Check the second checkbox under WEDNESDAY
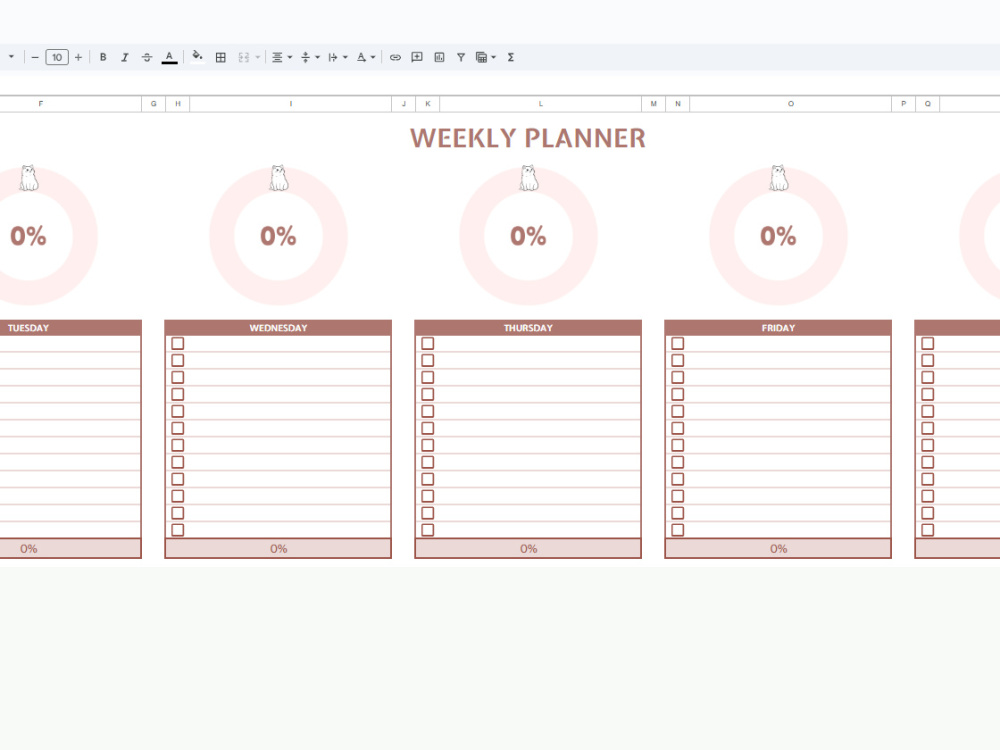Screen dimensions: 1000x750 [x=178, y=360]
